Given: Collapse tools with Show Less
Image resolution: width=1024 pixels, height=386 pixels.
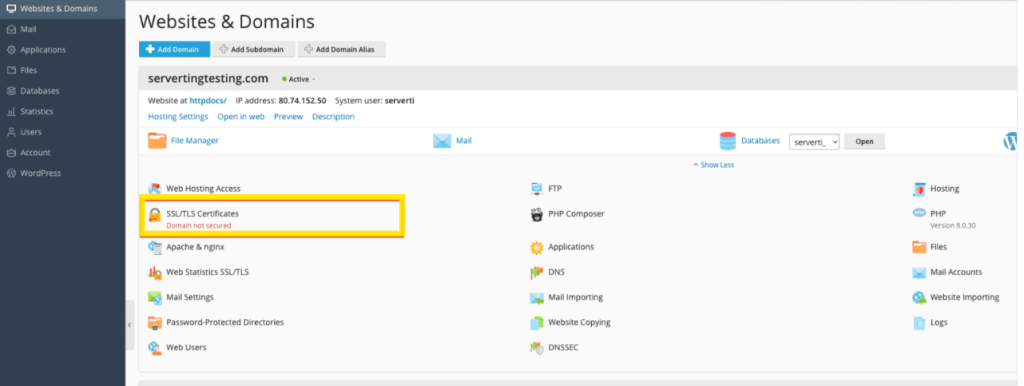Looking at the screenshot, I should point(713,165).
